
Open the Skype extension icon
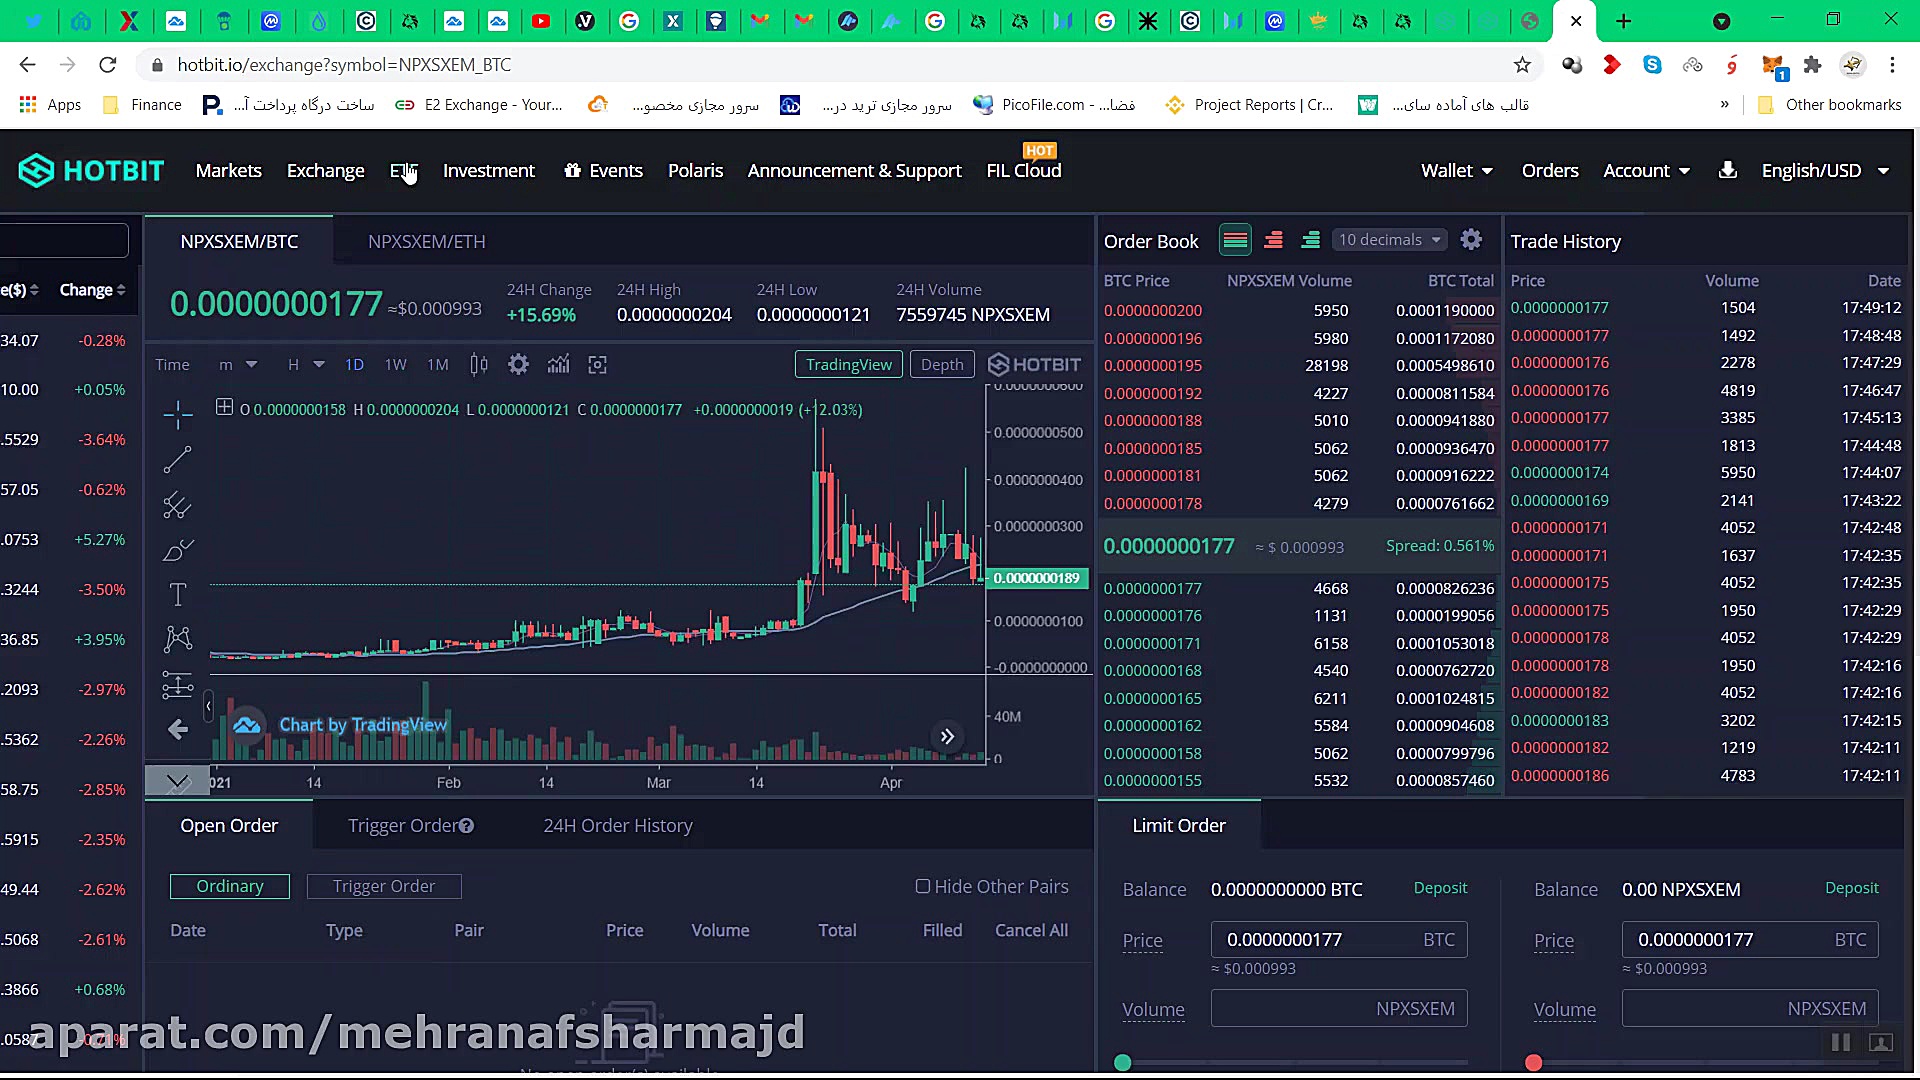pos(1652,65)
